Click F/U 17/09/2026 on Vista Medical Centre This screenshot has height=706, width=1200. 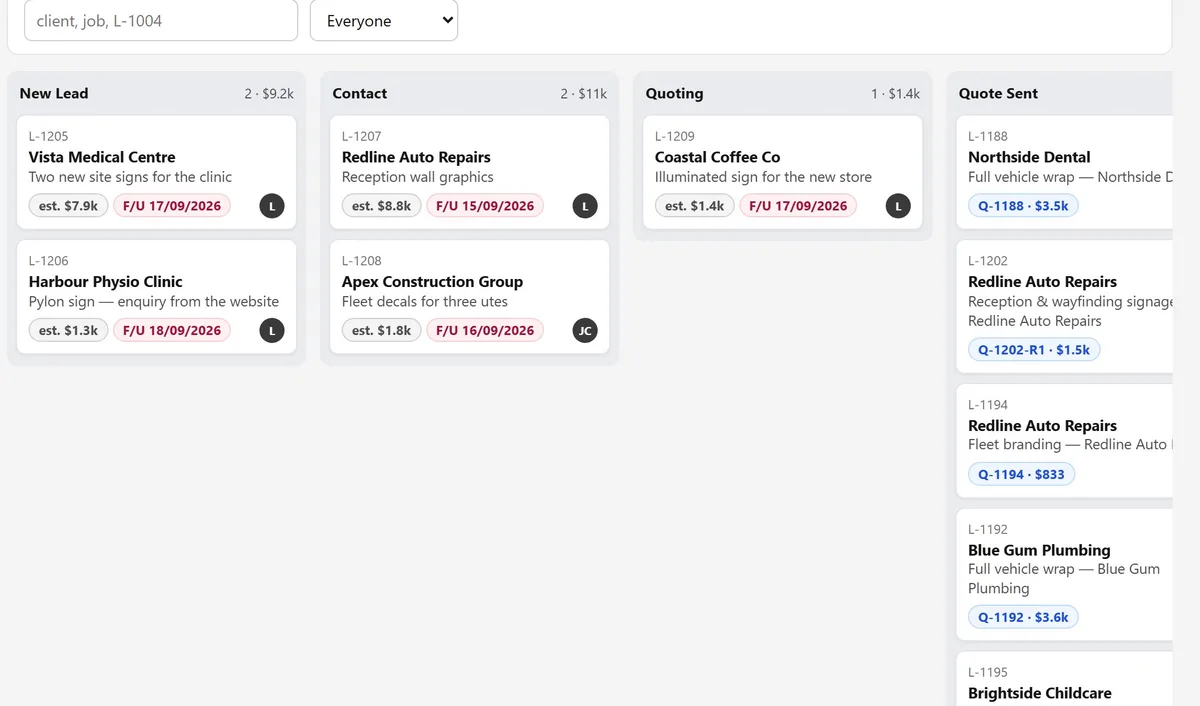tap(172, 206)
